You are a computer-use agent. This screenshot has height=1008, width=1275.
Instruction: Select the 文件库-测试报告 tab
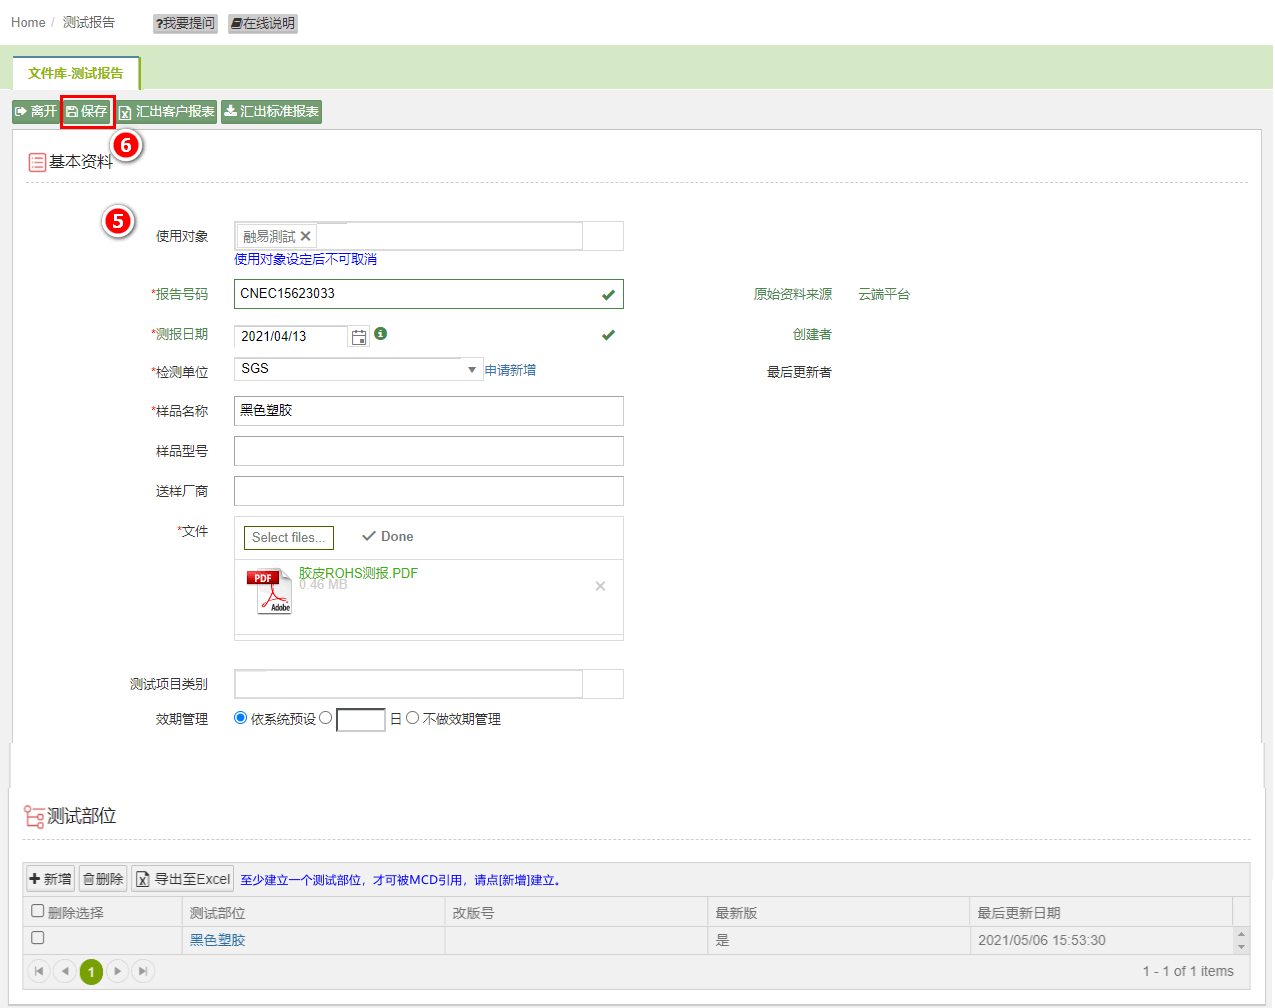point(76,73)
